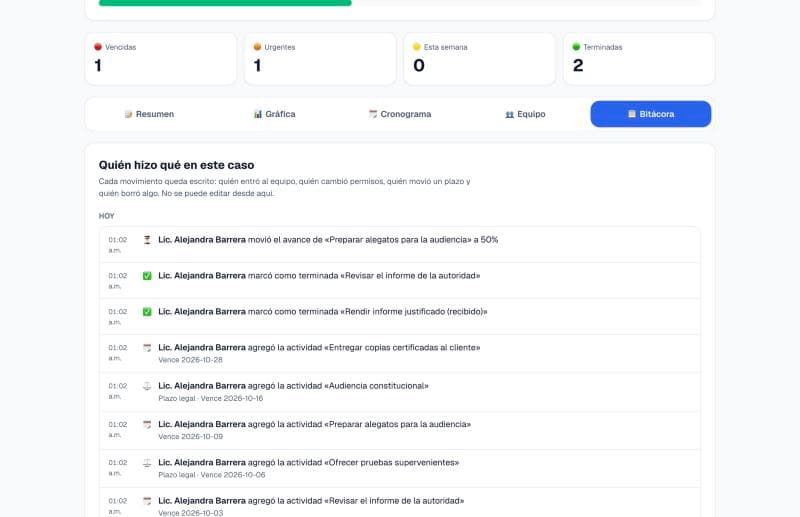Click 'Plazo legal · Vence 2026-10-16' text

click(211, 398)
